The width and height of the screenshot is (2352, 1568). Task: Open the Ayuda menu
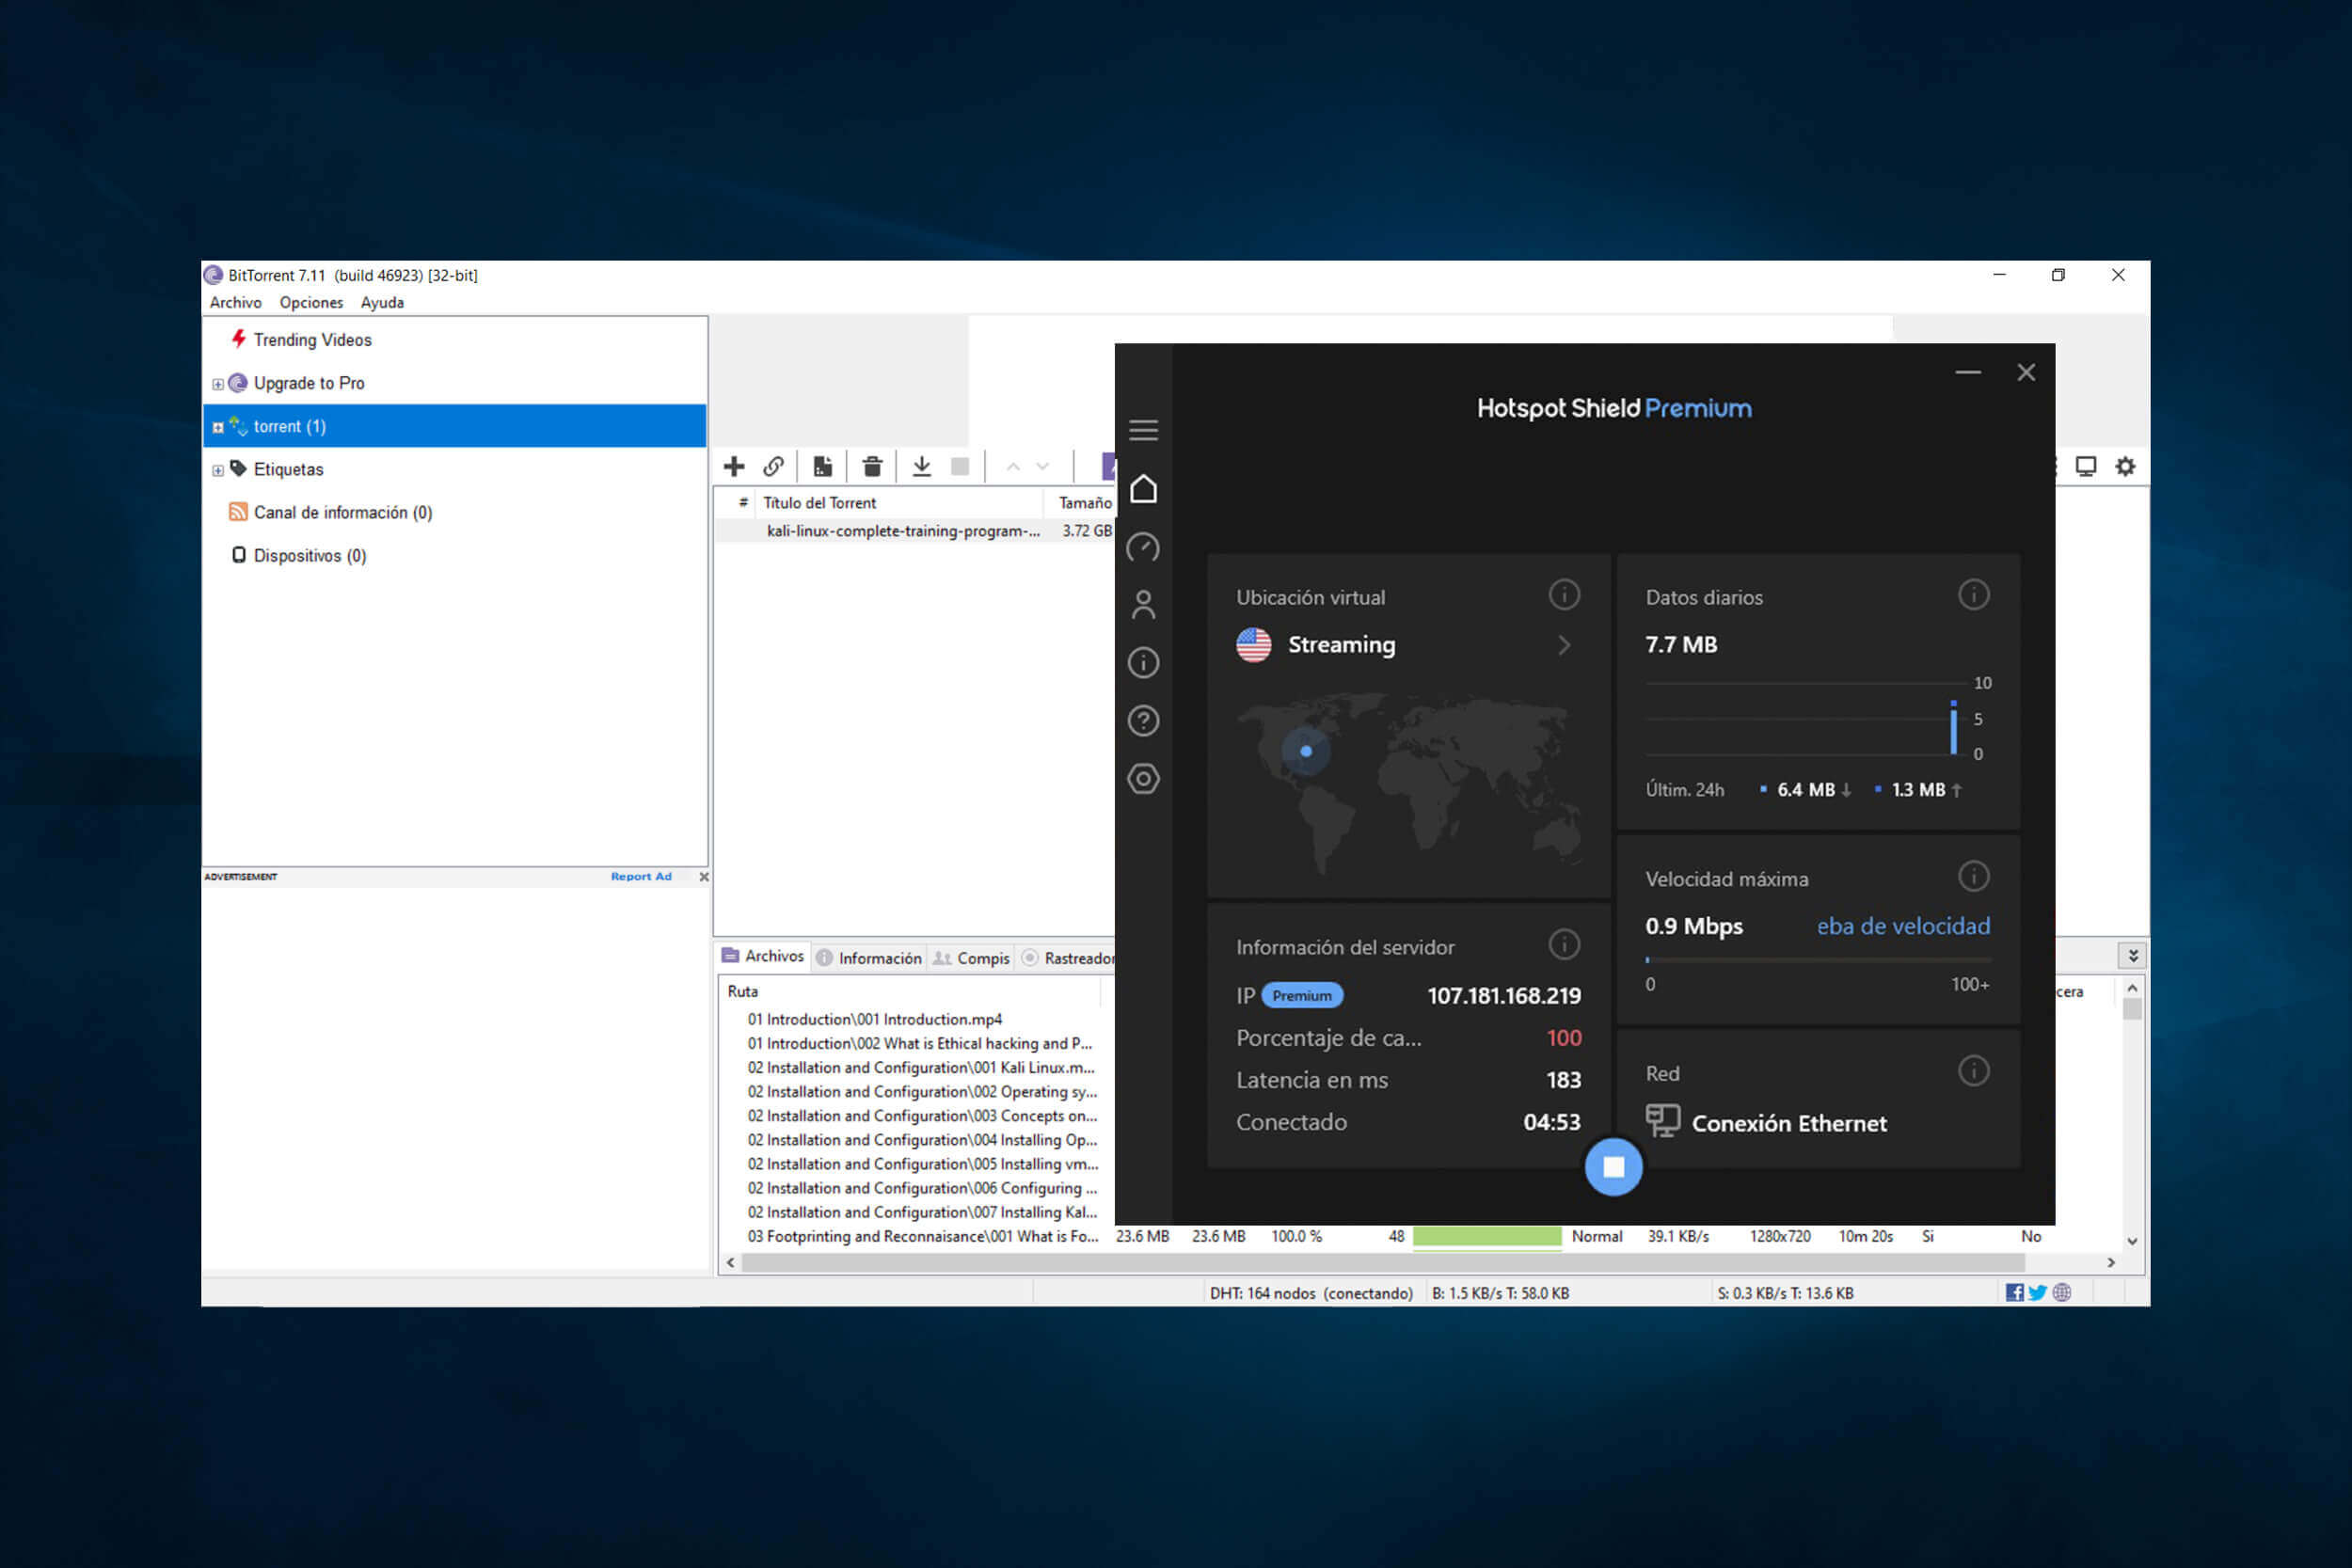382,302
